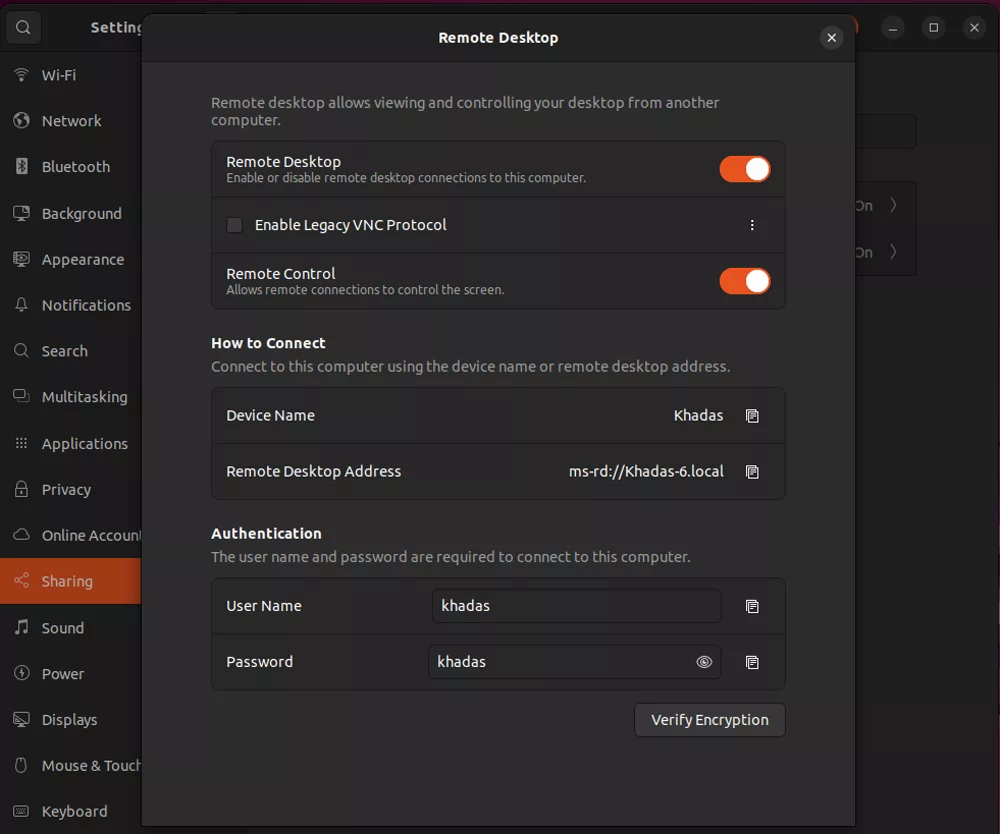Minimize the Settings window
Image resolution: width=1000 pixels, height=834 pixels.
coord(893,28)
